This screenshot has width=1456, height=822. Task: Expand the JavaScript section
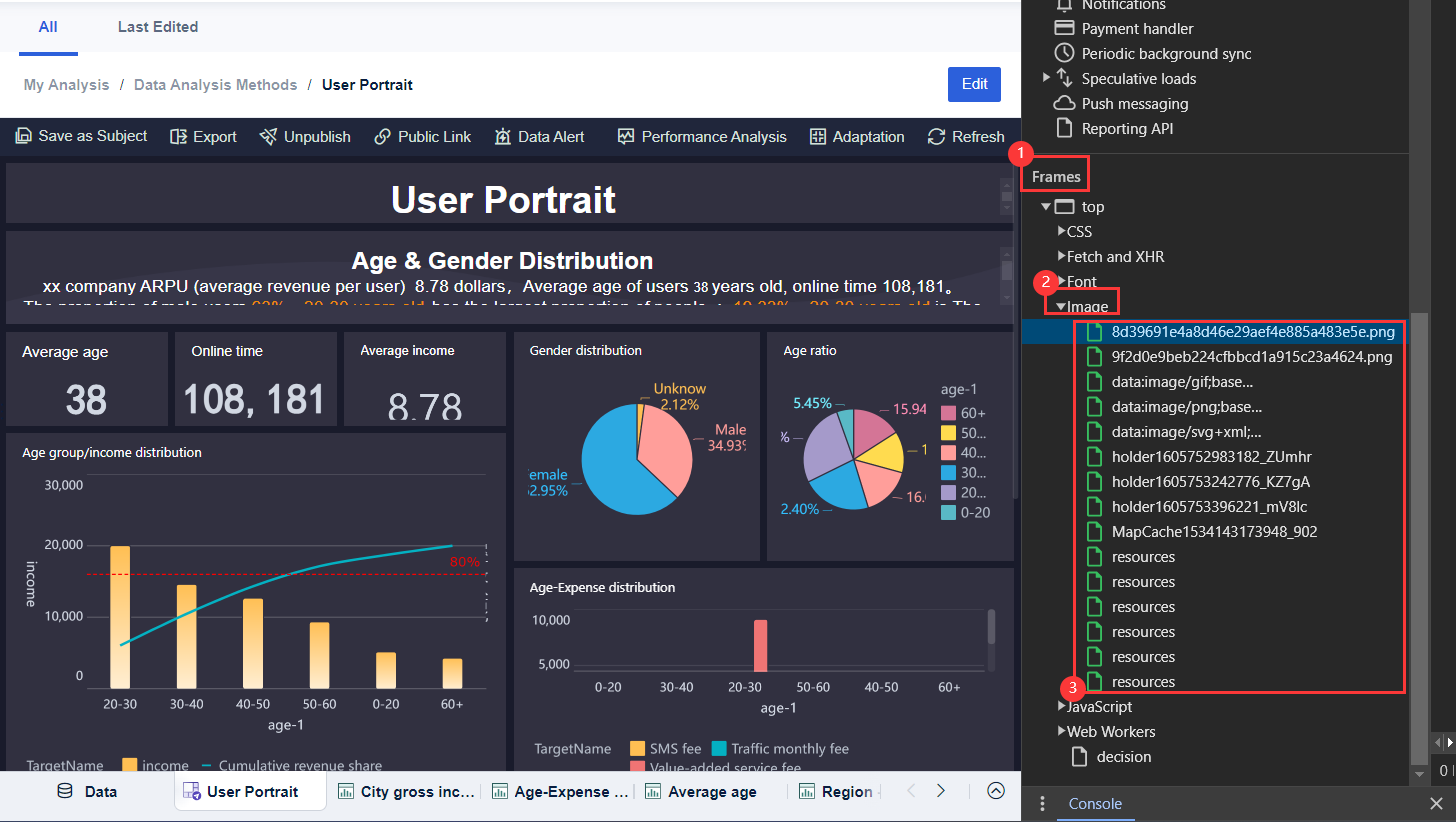tap(1062, 706)
